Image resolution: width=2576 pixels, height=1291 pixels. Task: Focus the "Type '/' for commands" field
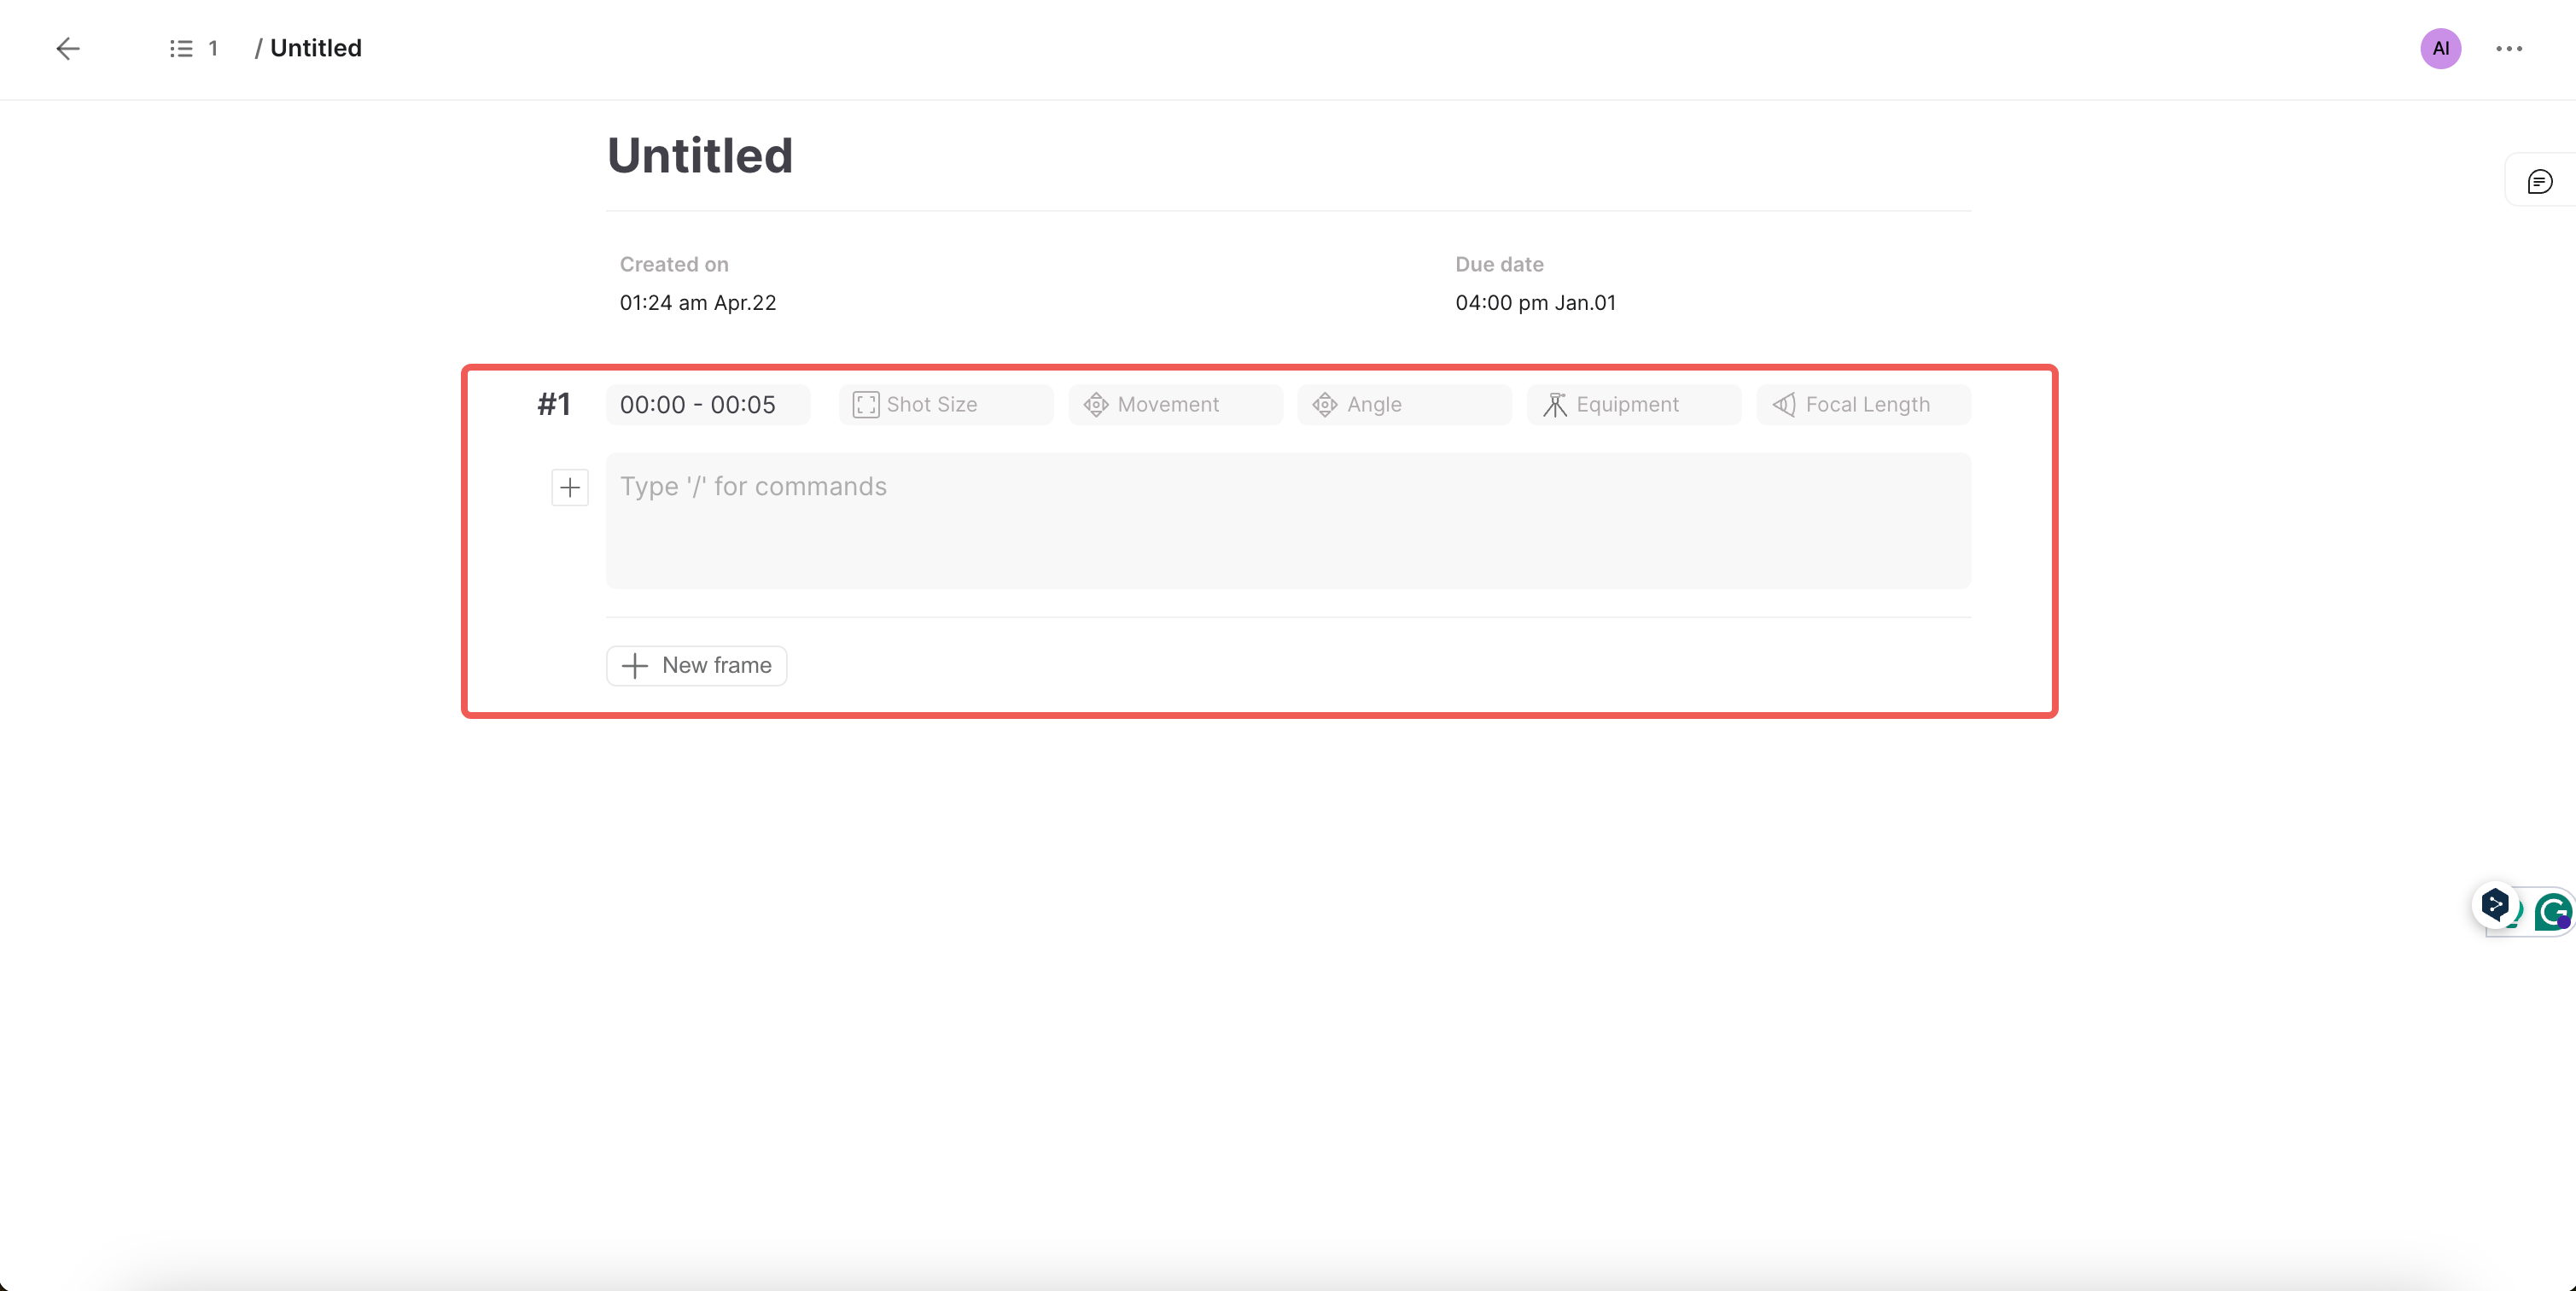[x=1288, y=520]
